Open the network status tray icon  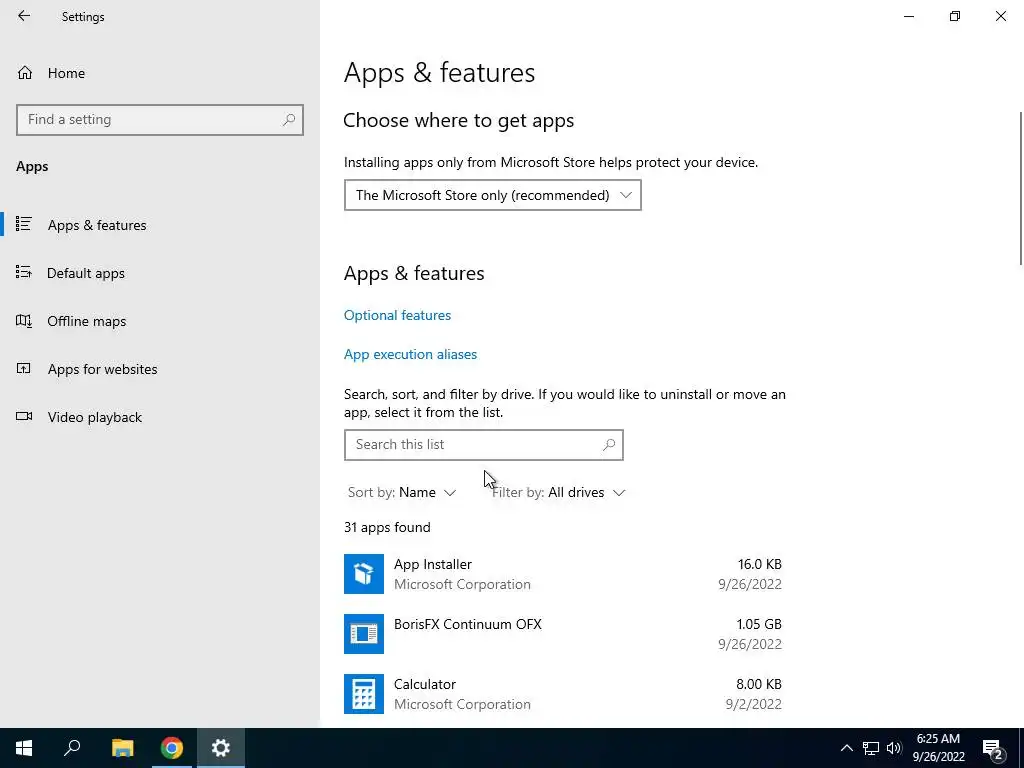point(871,748)
